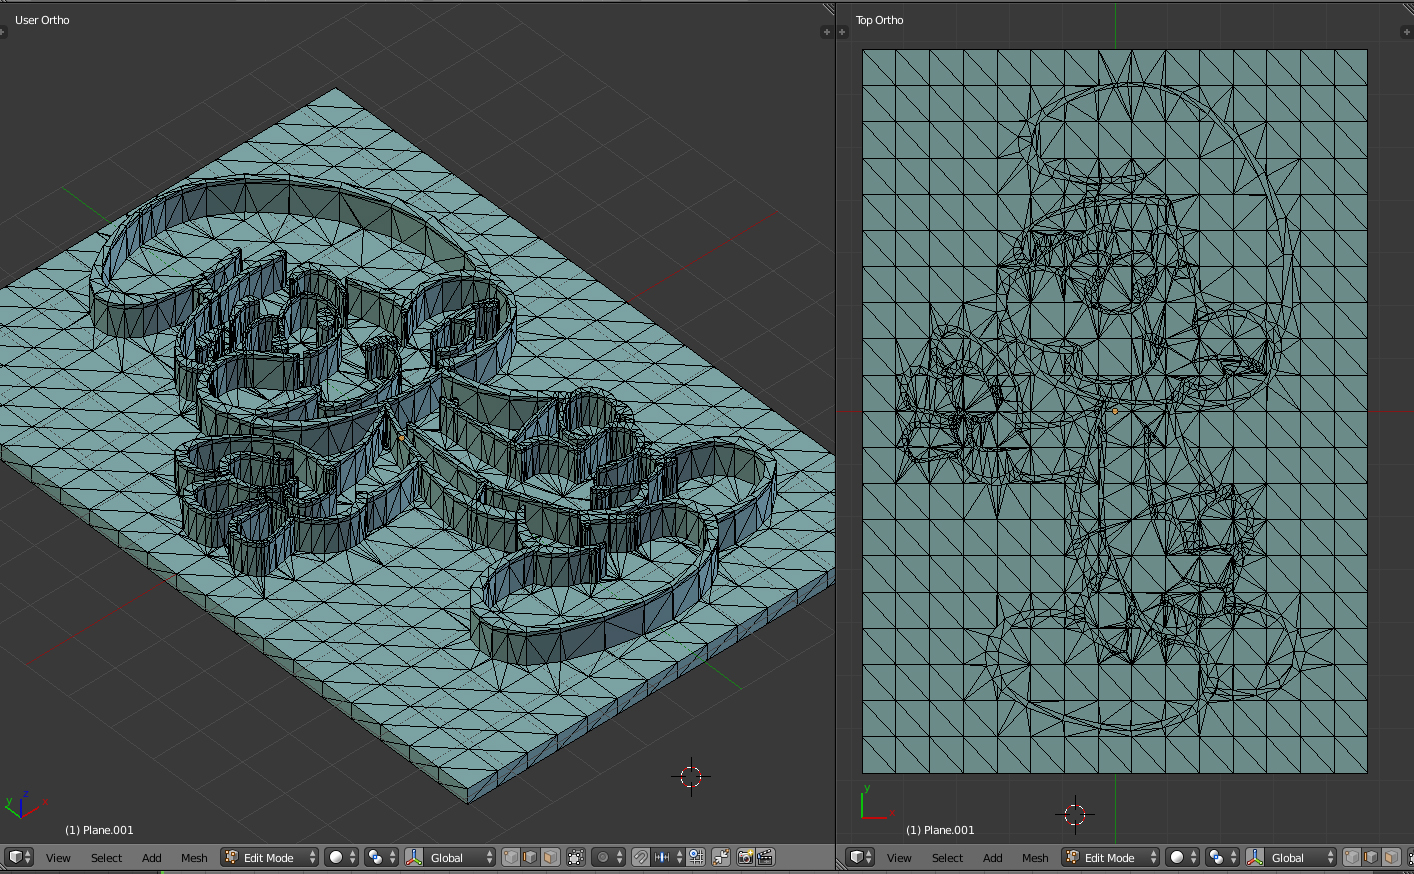This screenshot has height=874, width=1414.
Task: Open Add menu in right viewport header
Action: point(993,858)
